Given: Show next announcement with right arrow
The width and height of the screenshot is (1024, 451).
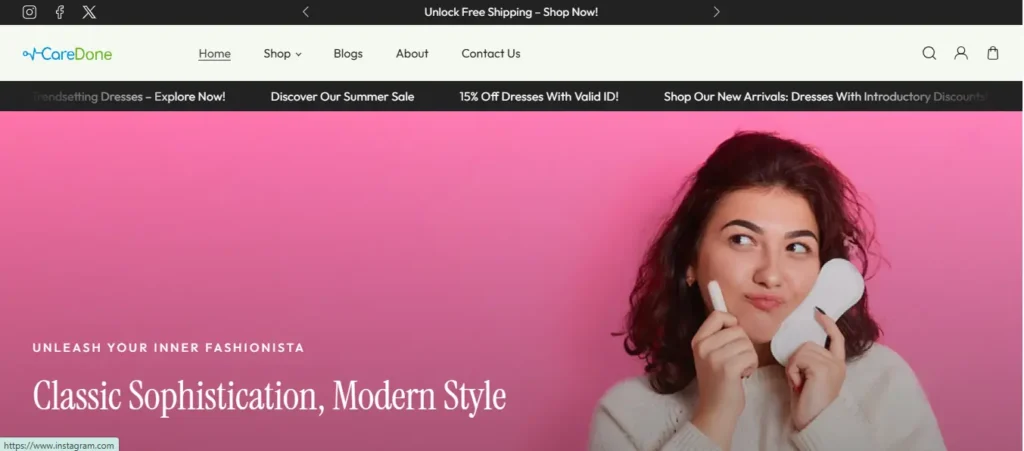Looking at the screenshot, I should coord(716,12).
